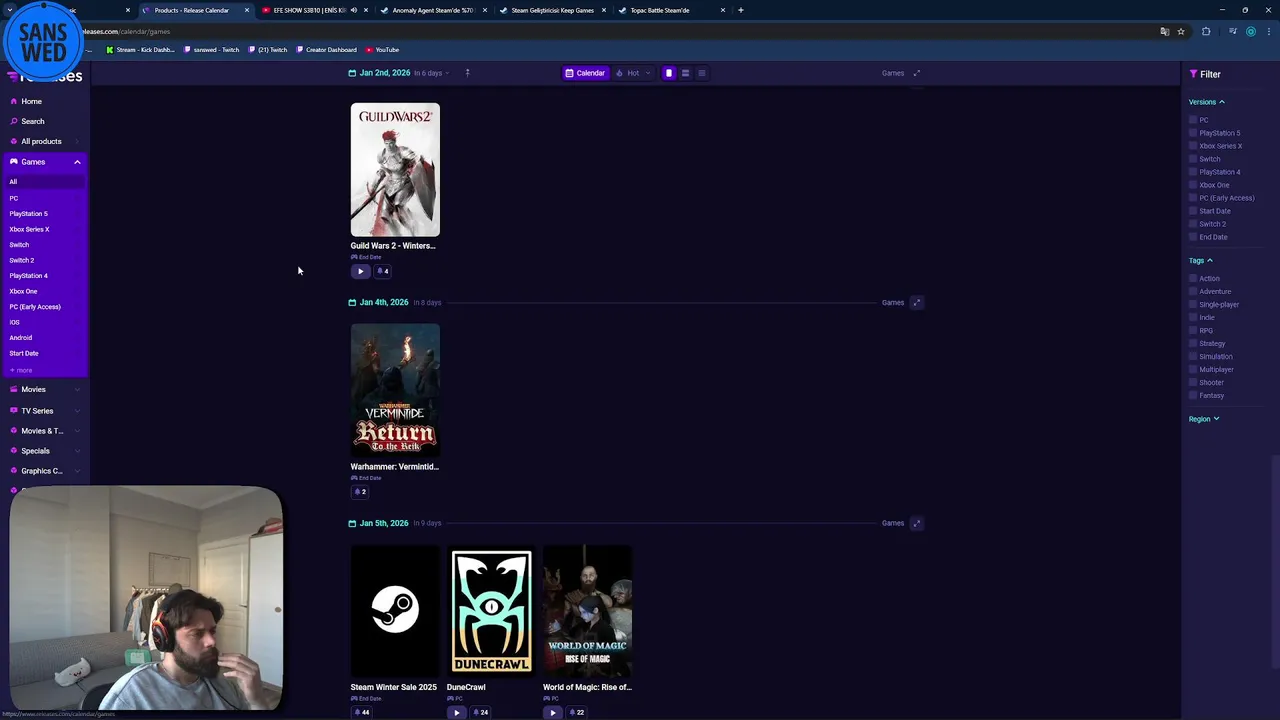Check the Action tag filter
Image resolution: width=1280 pixels, height=720 pixels.
click(x=1193, y=278)
